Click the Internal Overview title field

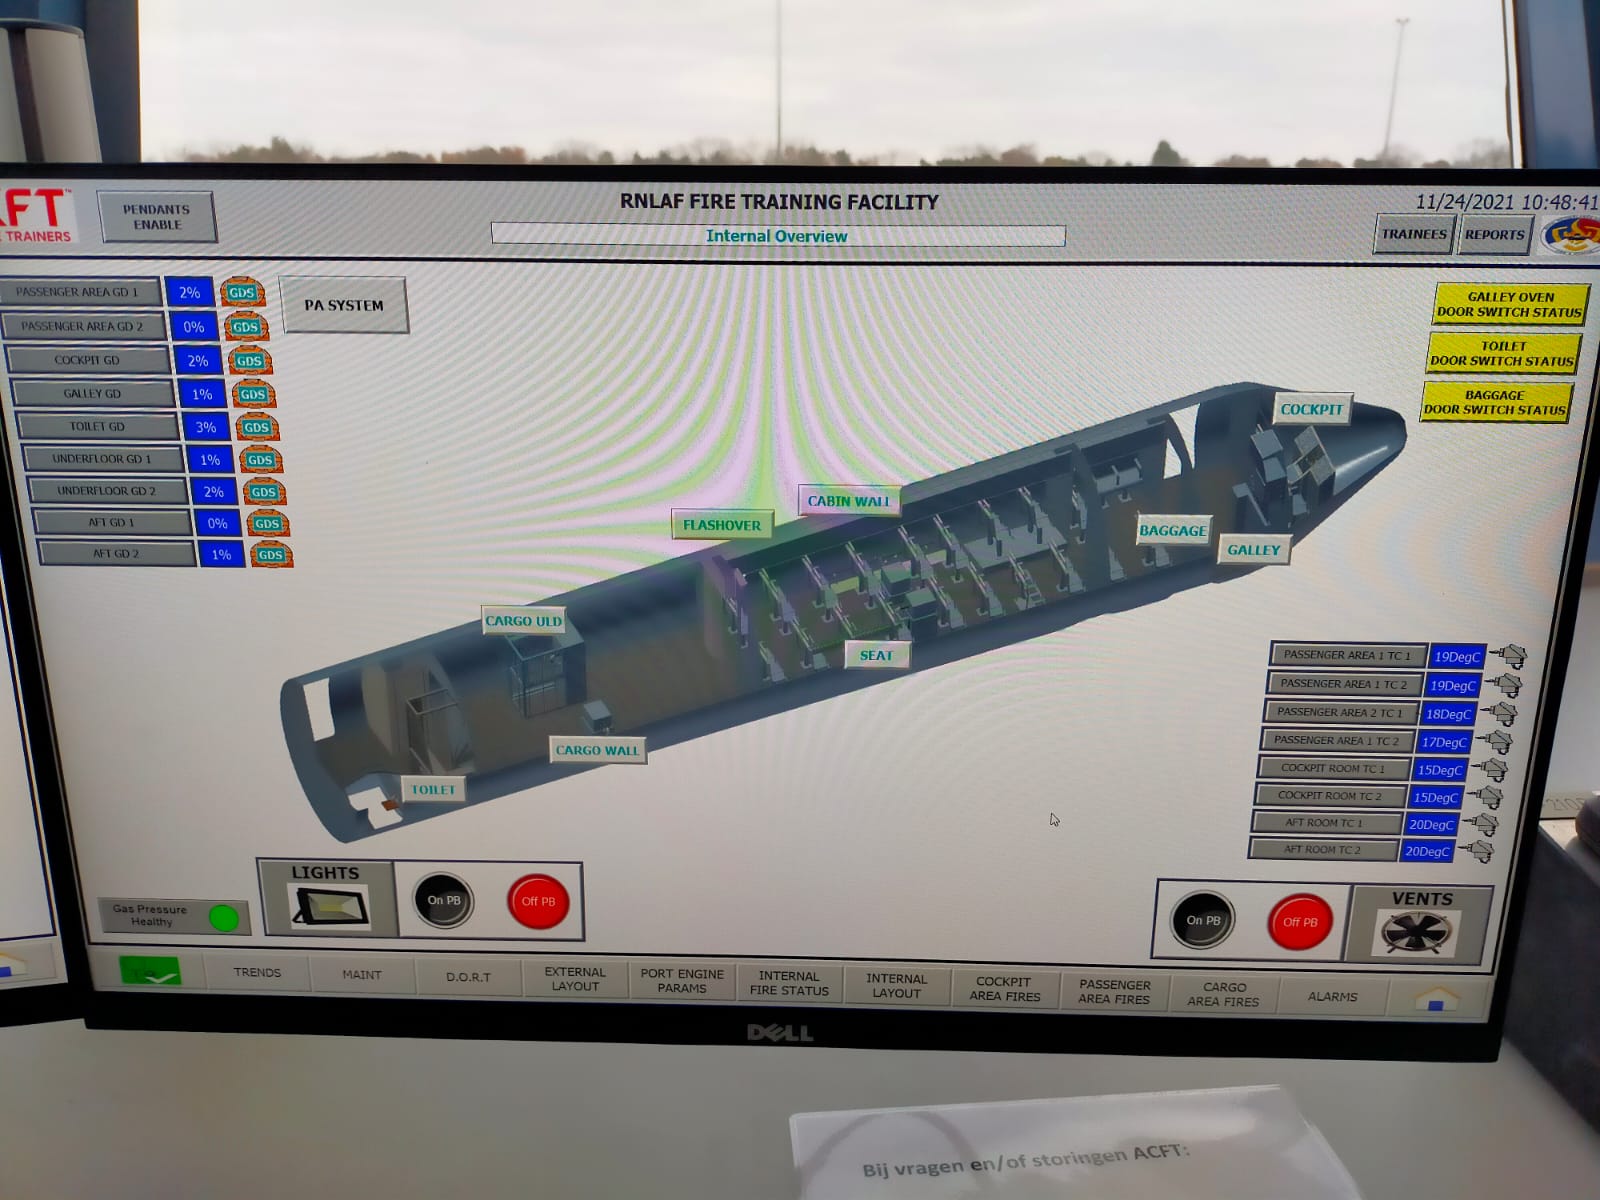[777, 236]
